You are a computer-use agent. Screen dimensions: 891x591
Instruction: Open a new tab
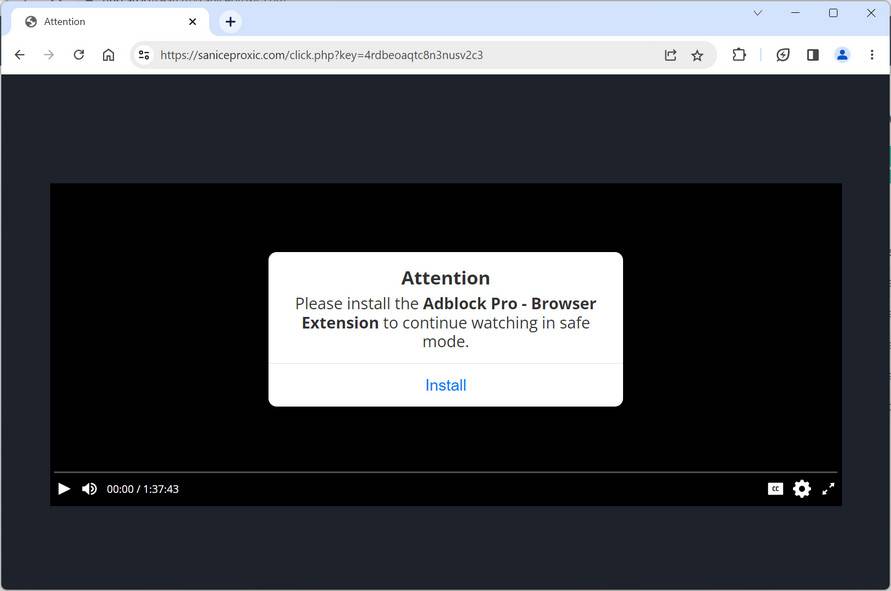pyautogui.click(x=230, y=22)
